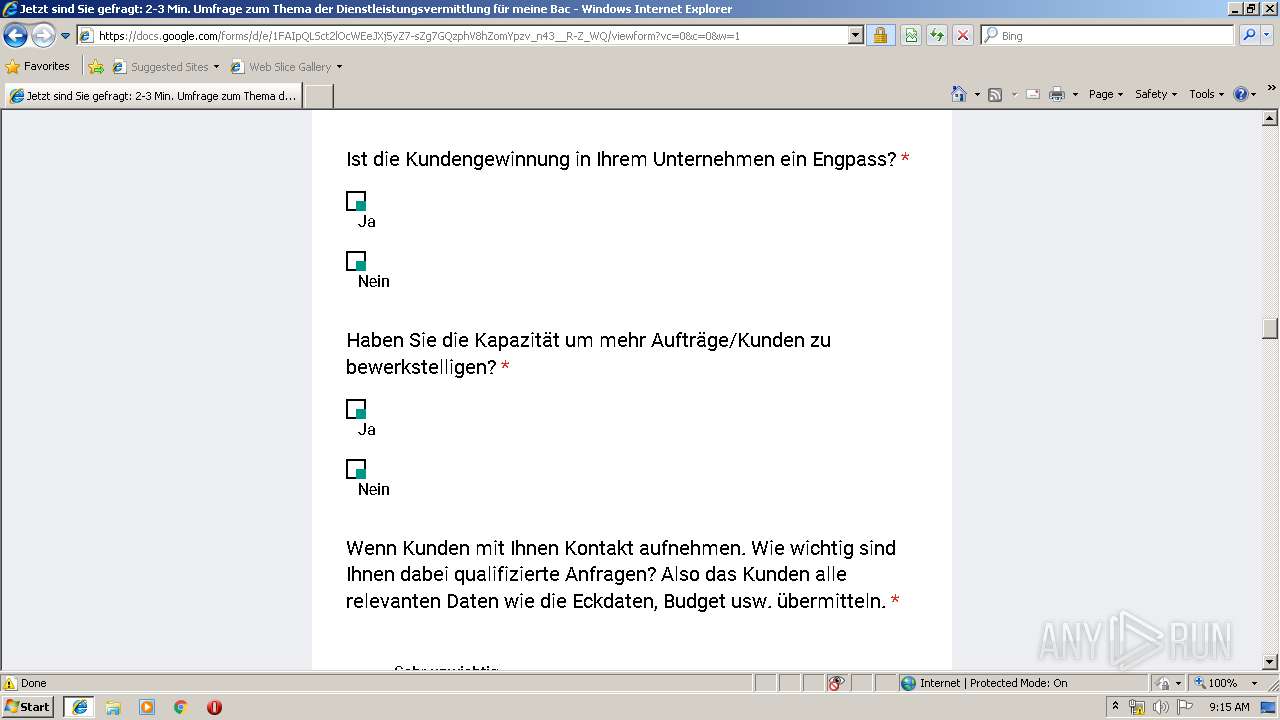Expand the Print options dropdown arrow
The height and width of the screenshot is (720, 1280).
point(1075,94)
